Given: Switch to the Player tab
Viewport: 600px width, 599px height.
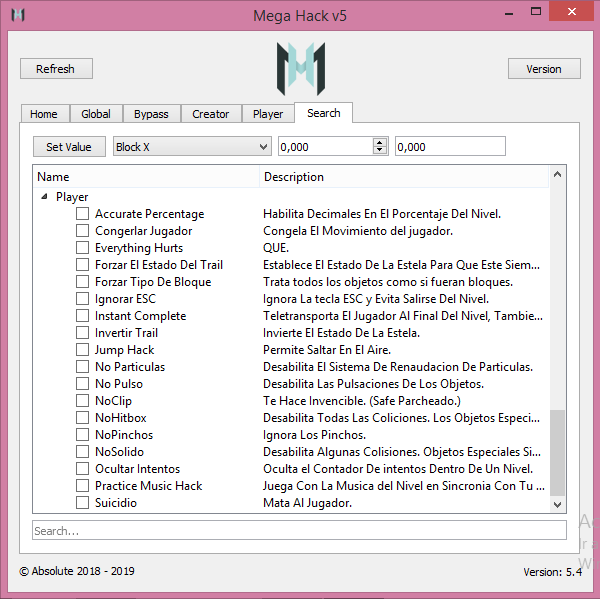Looking at the screenshot, I should coord(268,114).
